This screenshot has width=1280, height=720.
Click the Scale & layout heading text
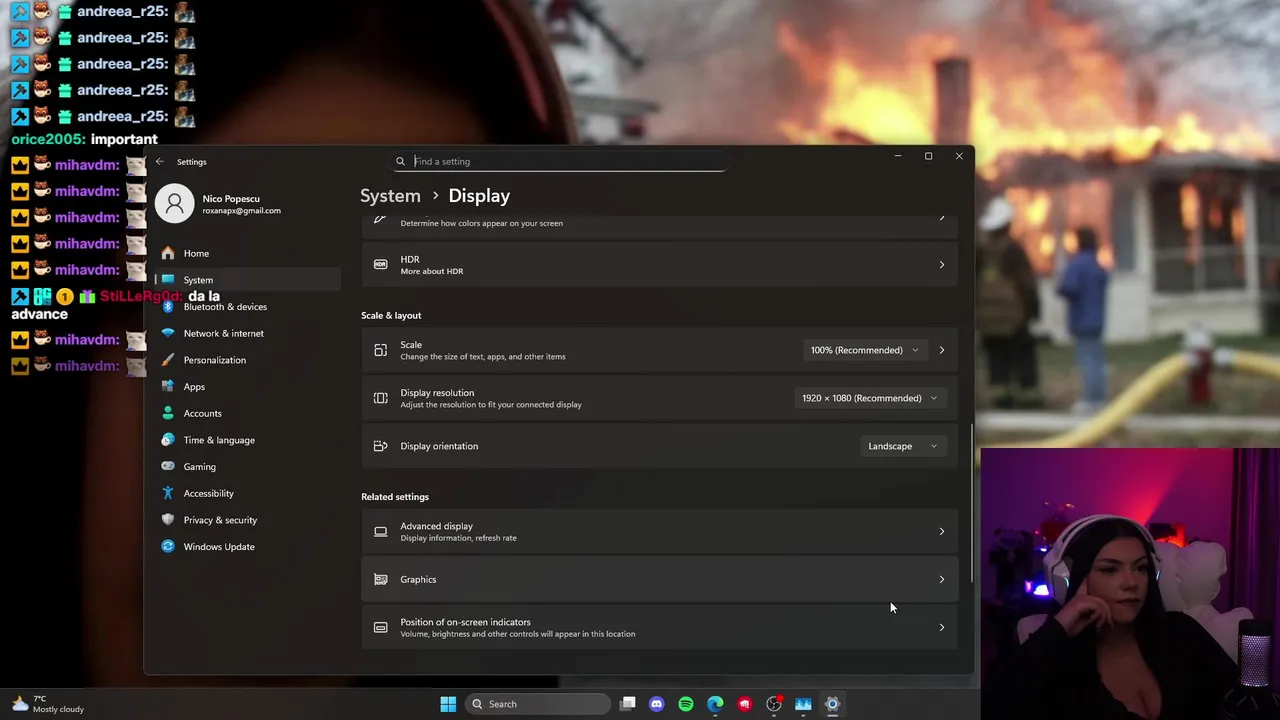(391, 316)
